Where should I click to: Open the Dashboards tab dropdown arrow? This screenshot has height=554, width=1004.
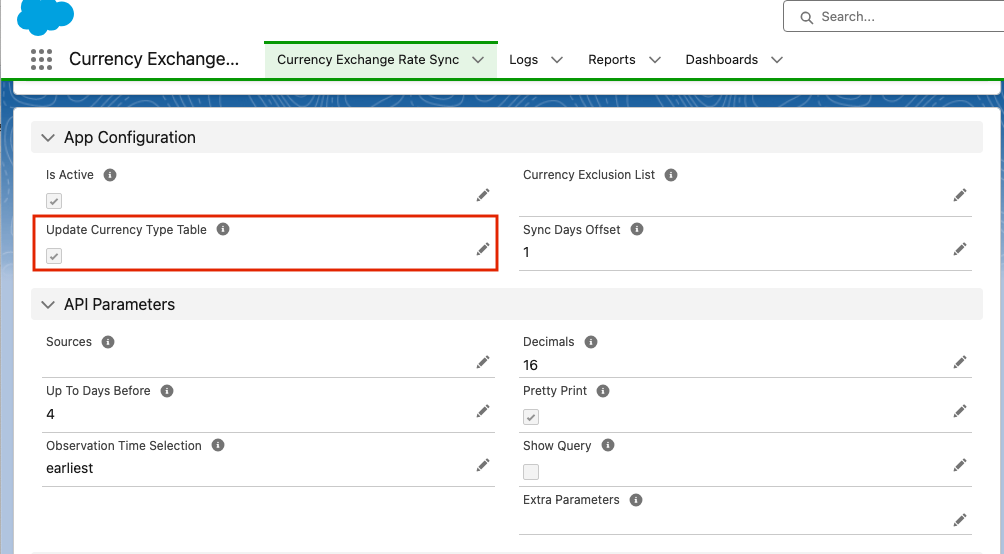(x=777, y=60)
